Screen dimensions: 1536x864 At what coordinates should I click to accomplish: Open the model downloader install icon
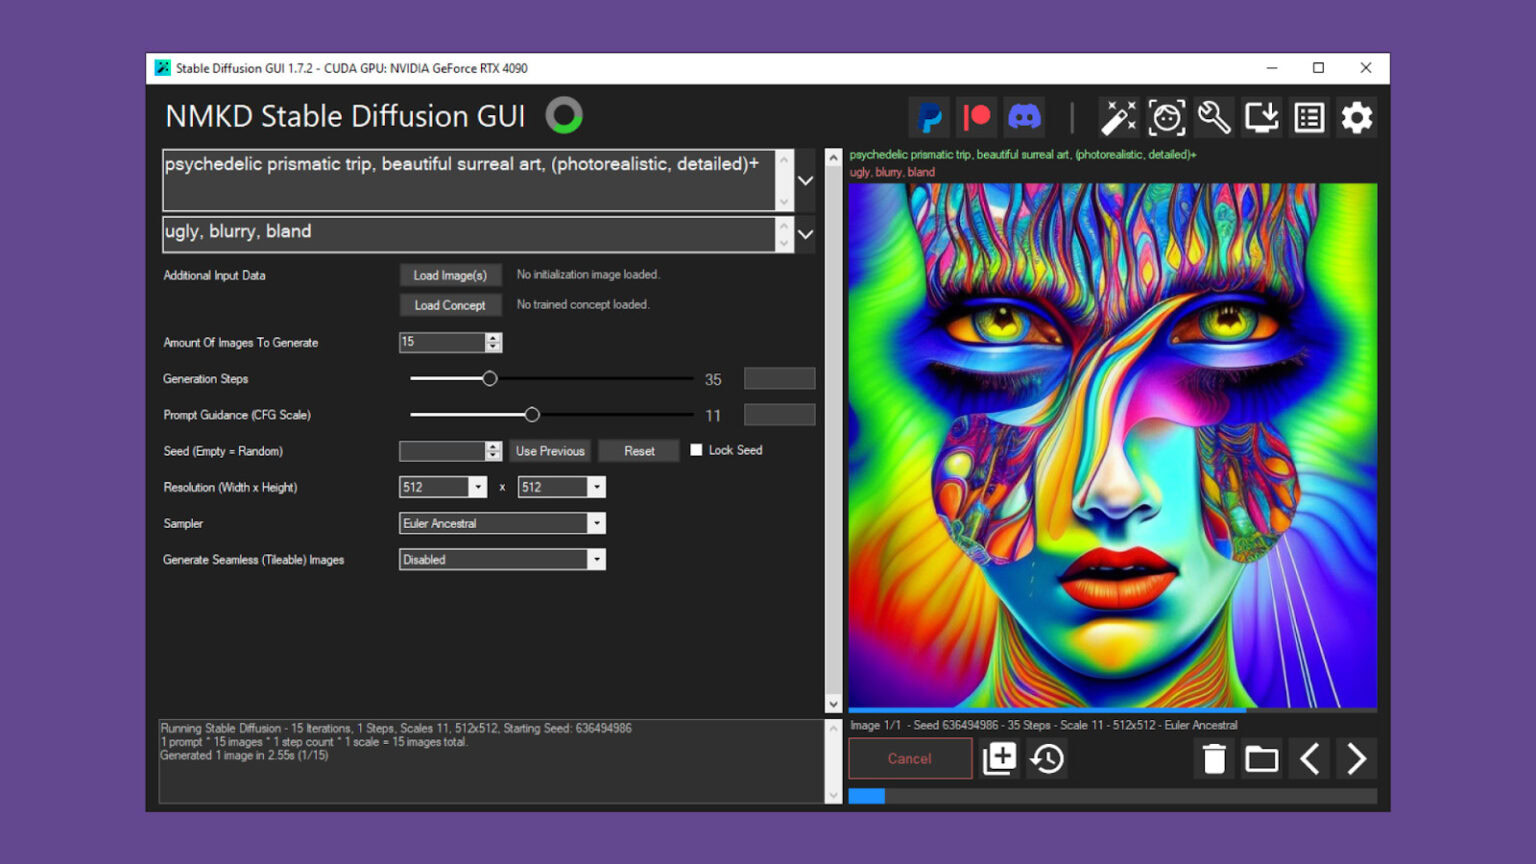[x=1262, y=118]
